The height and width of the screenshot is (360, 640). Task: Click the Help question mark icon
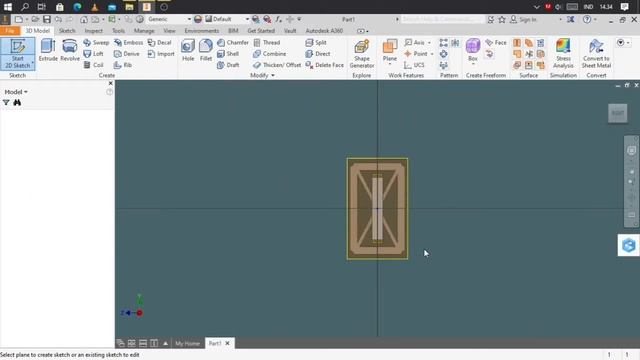point(587,19)
